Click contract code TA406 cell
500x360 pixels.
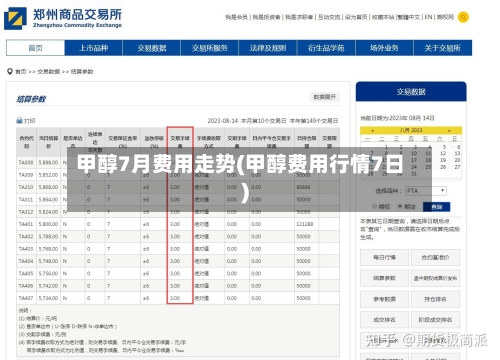pyautogui.click(x=26, y=286)
